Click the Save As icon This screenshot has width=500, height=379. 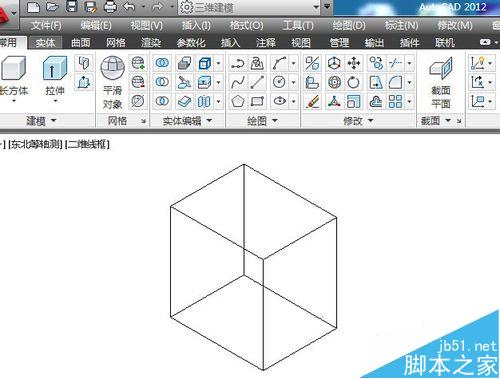tap(91, 7)
